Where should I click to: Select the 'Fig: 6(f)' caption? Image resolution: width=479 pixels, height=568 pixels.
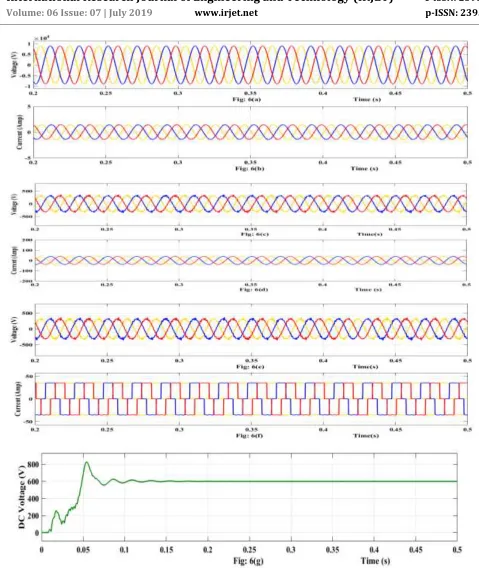tap(249, 435)
